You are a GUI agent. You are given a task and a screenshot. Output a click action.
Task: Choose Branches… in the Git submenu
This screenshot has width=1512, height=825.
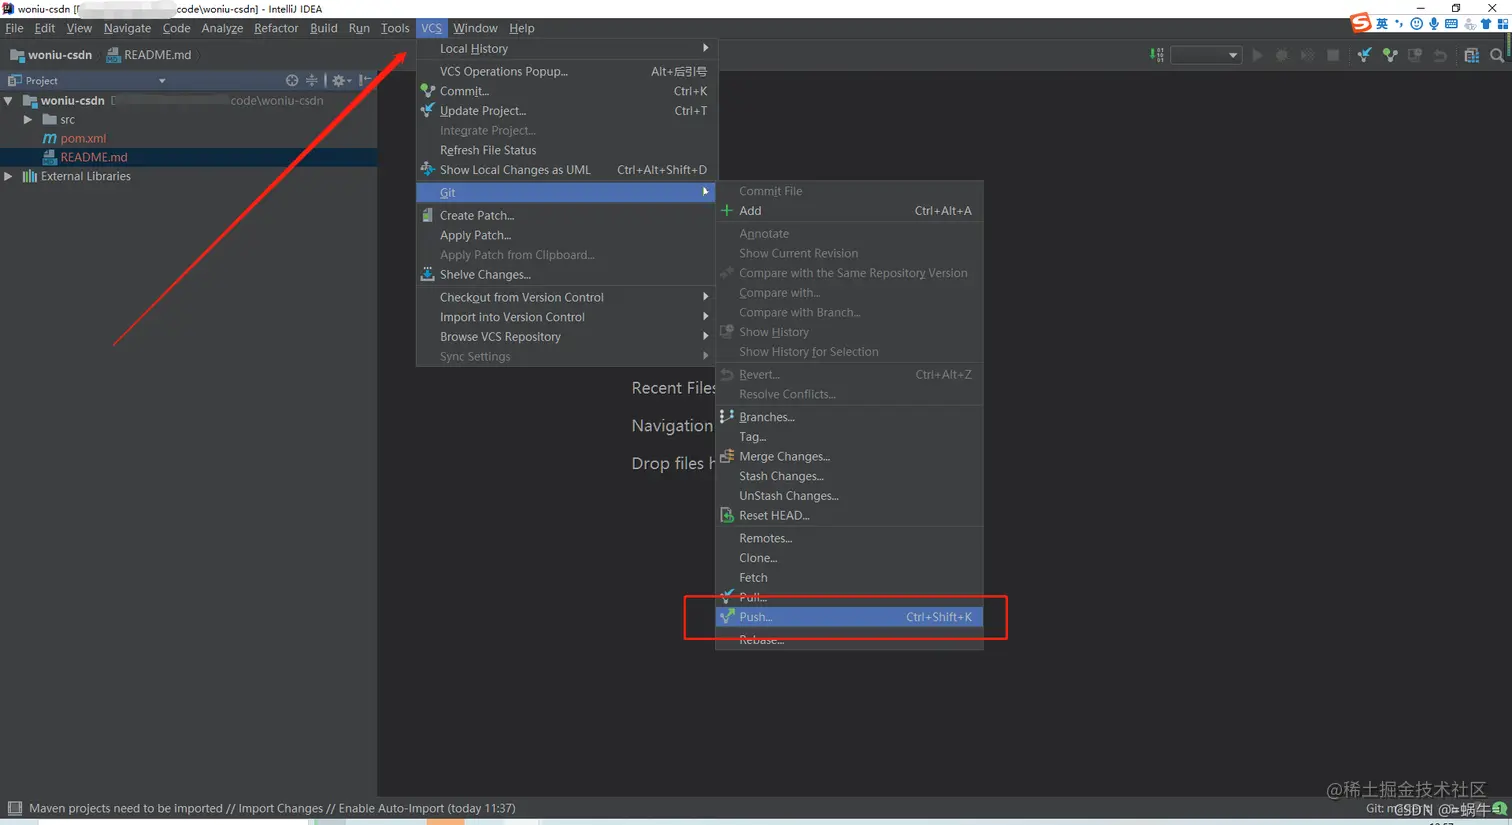(849, 417)
